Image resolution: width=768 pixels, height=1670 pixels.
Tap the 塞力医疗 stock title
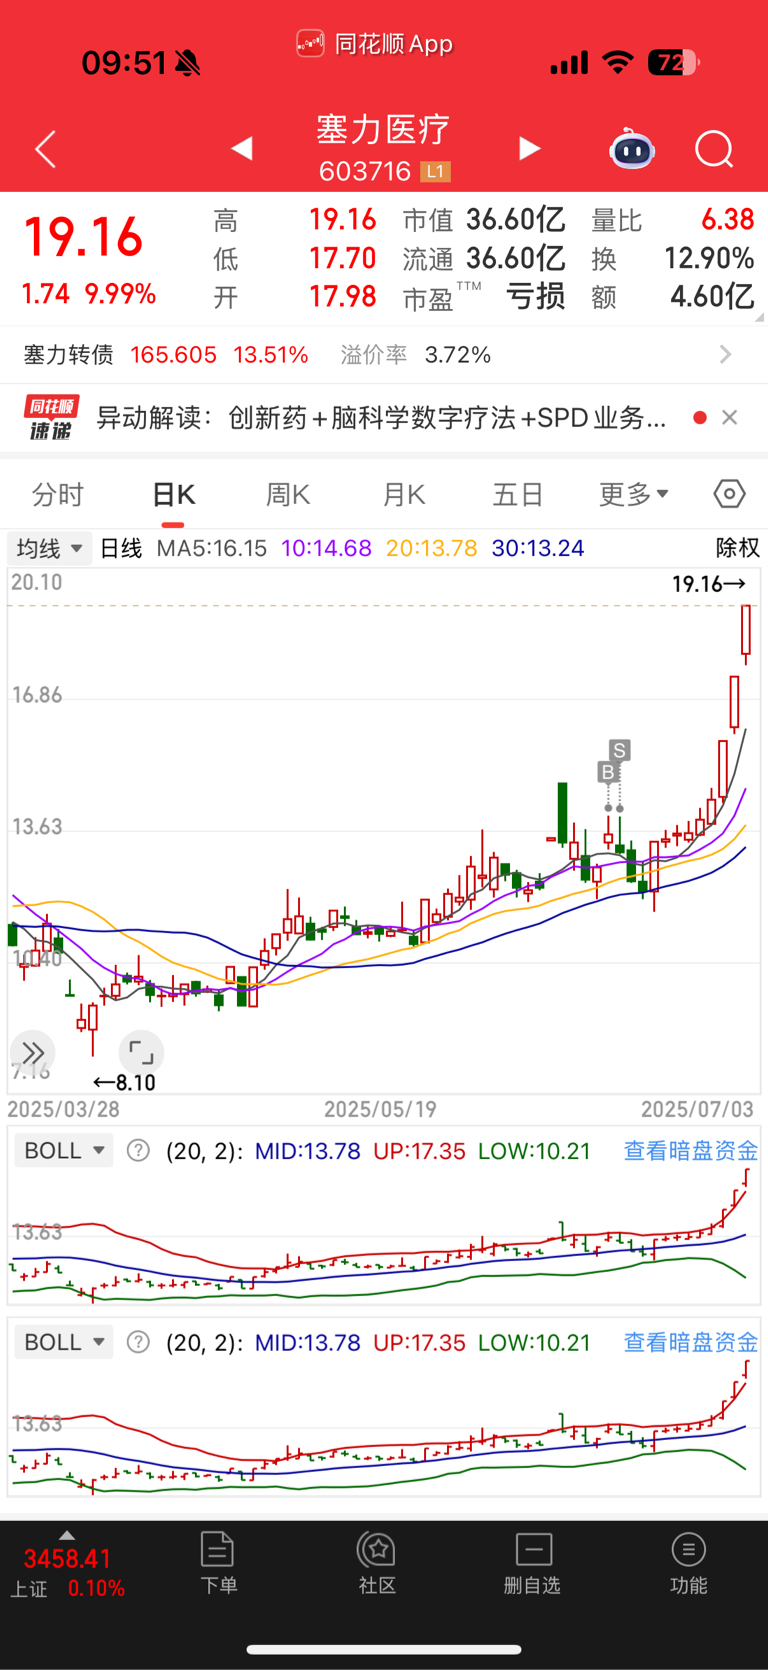[384, 129]
